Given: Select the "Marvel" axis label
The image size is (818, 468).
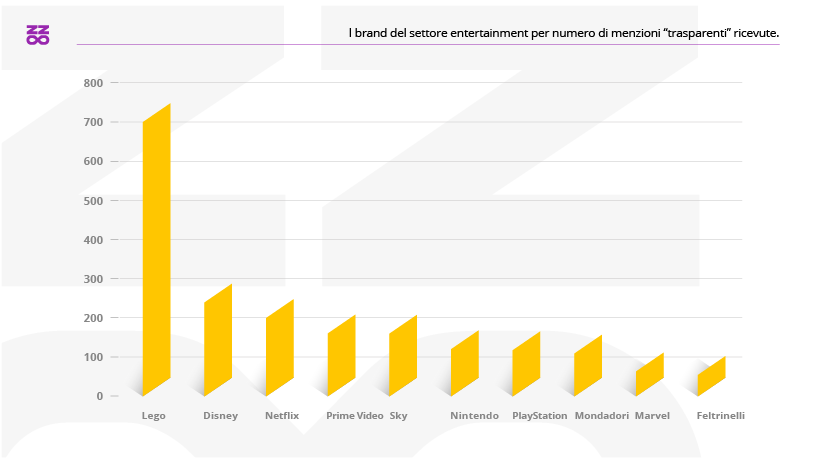Looking at the screenshot, I should click(652, 416).
